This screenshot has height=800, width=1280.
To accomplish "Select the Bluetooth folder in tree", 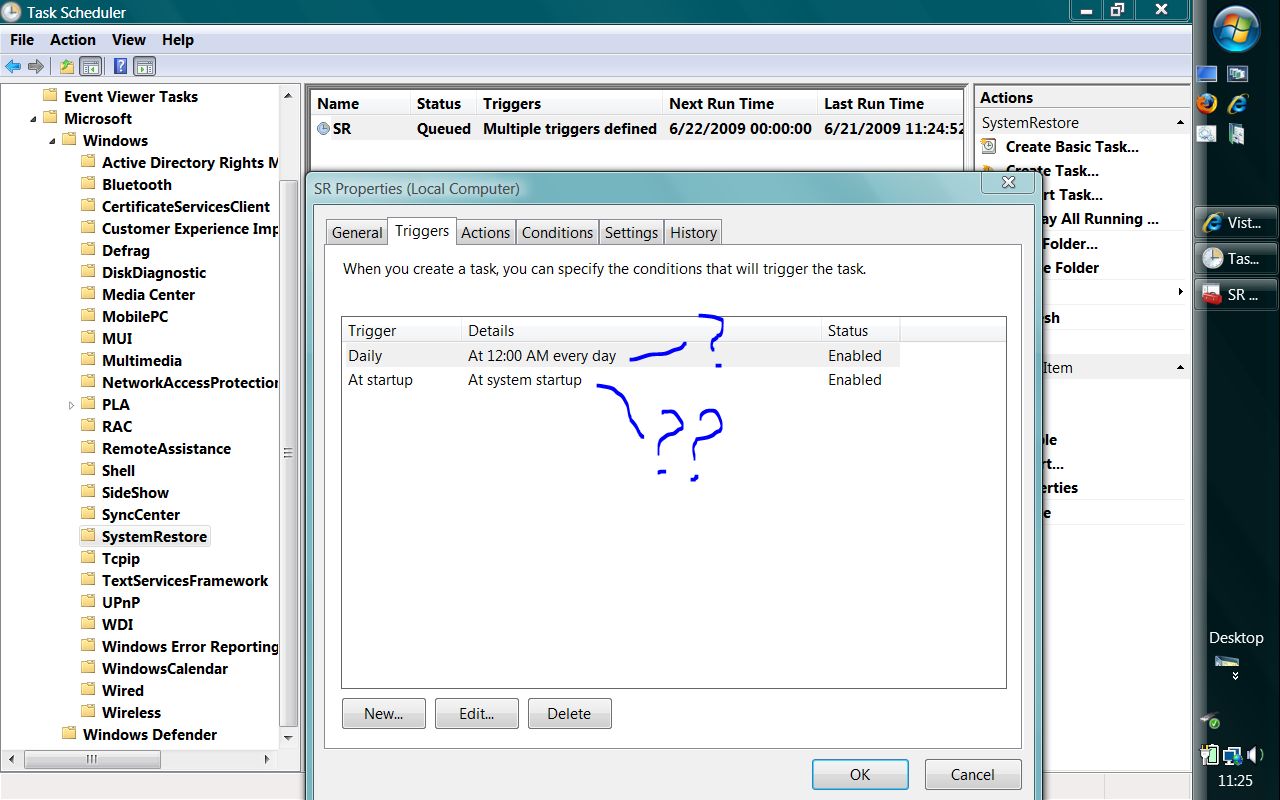I will coord(137,184).
